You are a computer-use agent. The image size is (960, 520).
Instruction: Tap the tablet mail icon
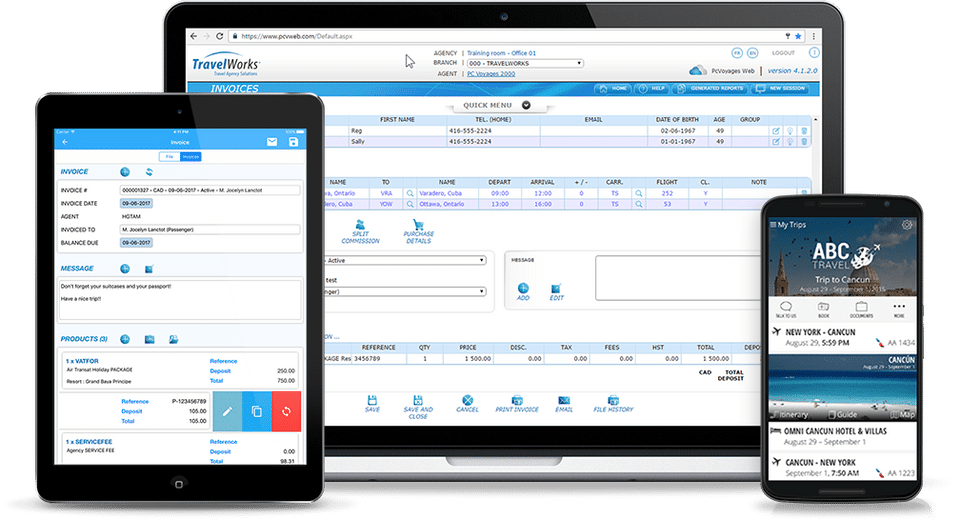[272, 142]
